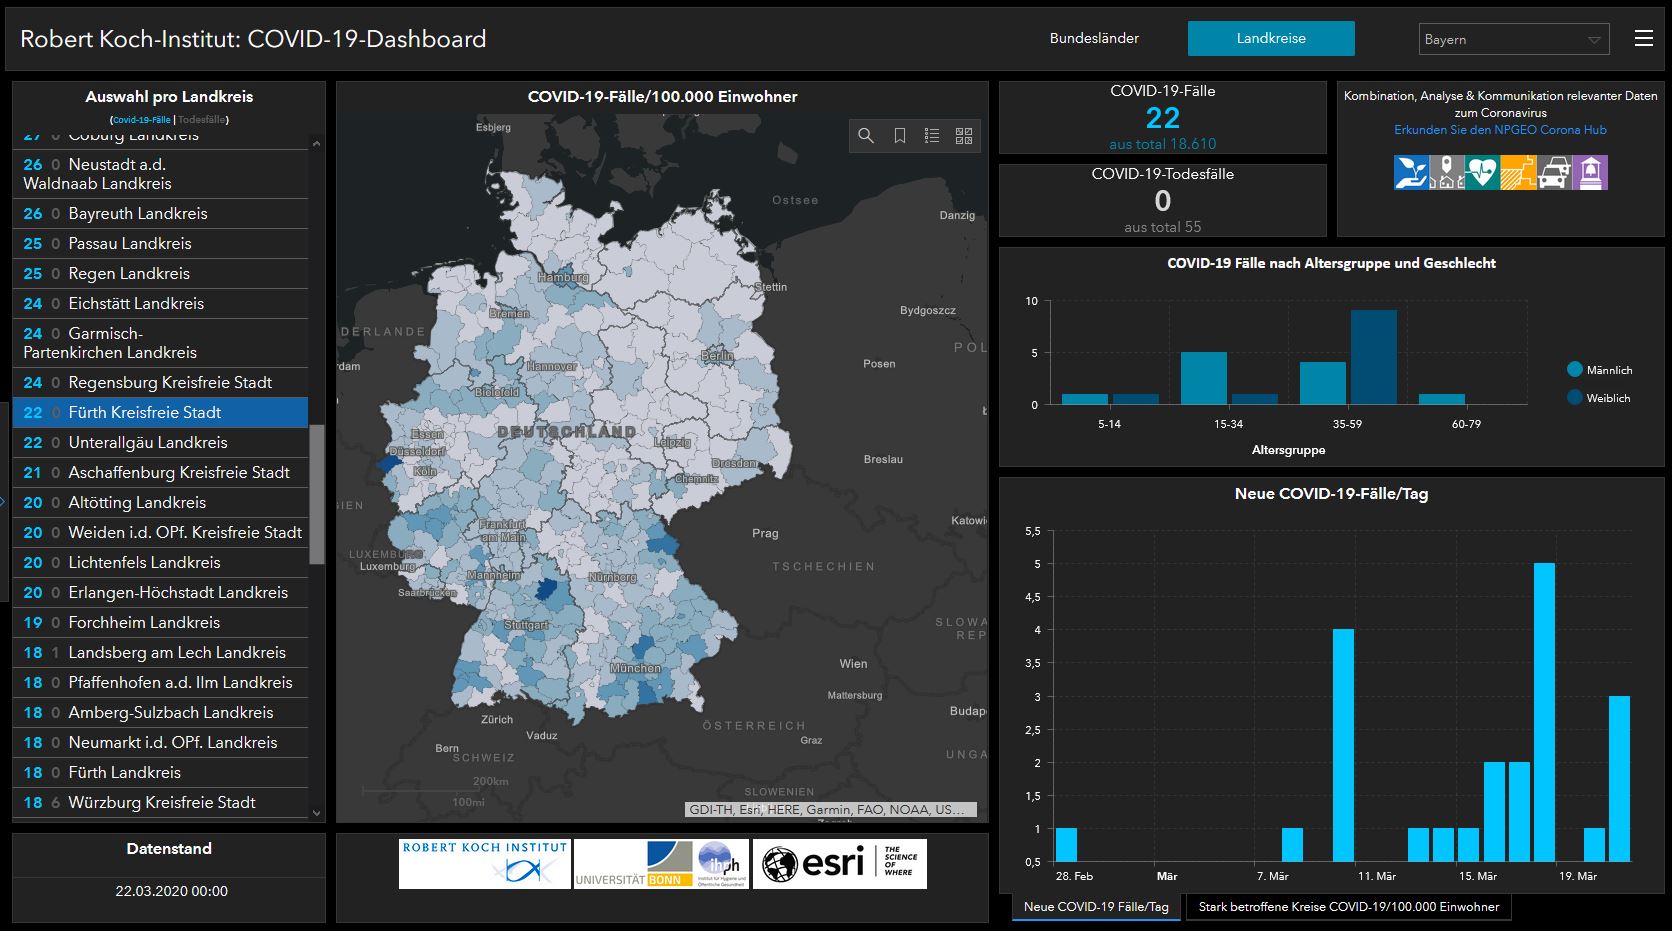Open map bookmarks icon
This screenshot has height=931, width=1672.
(x=899, y=136)
